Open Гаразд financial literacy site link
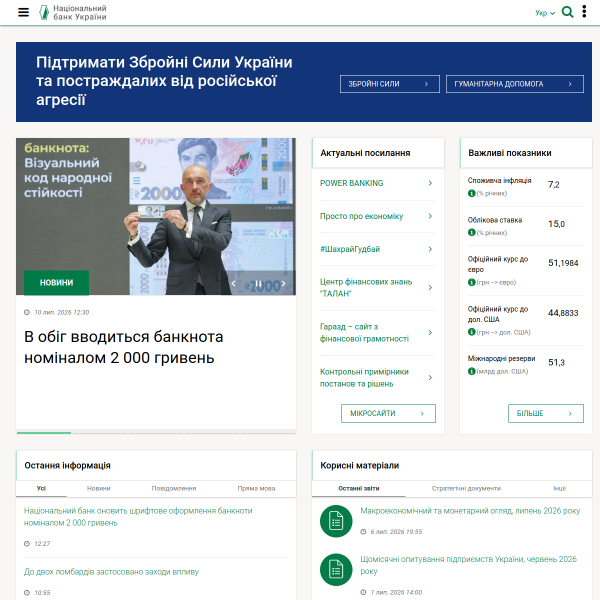600x600 pixels. [364, 333]
